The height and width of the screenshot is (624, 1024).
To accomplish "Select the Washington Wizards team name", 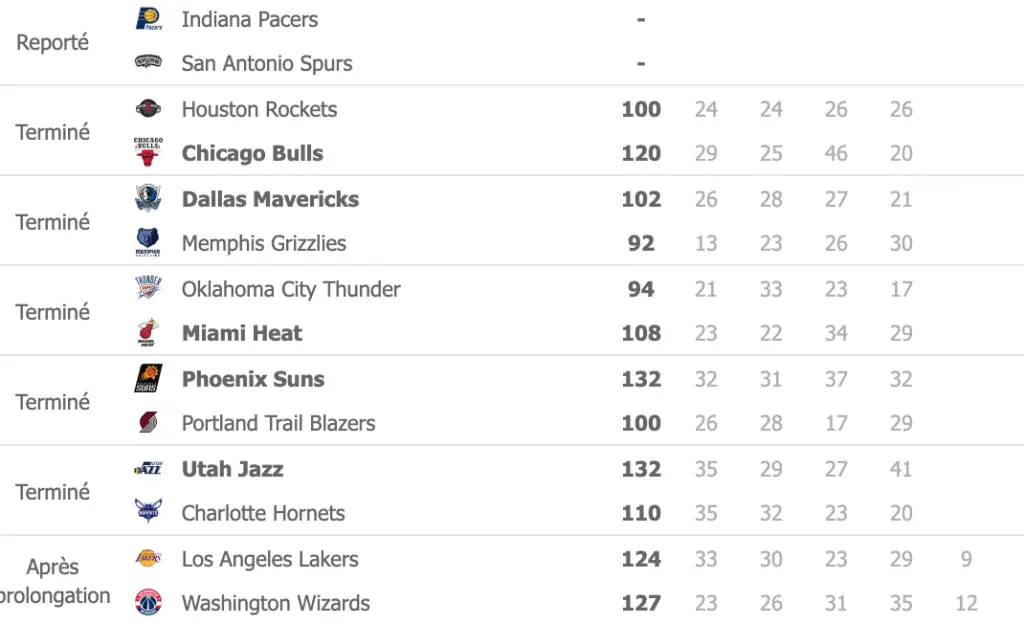I will (275, 604).
